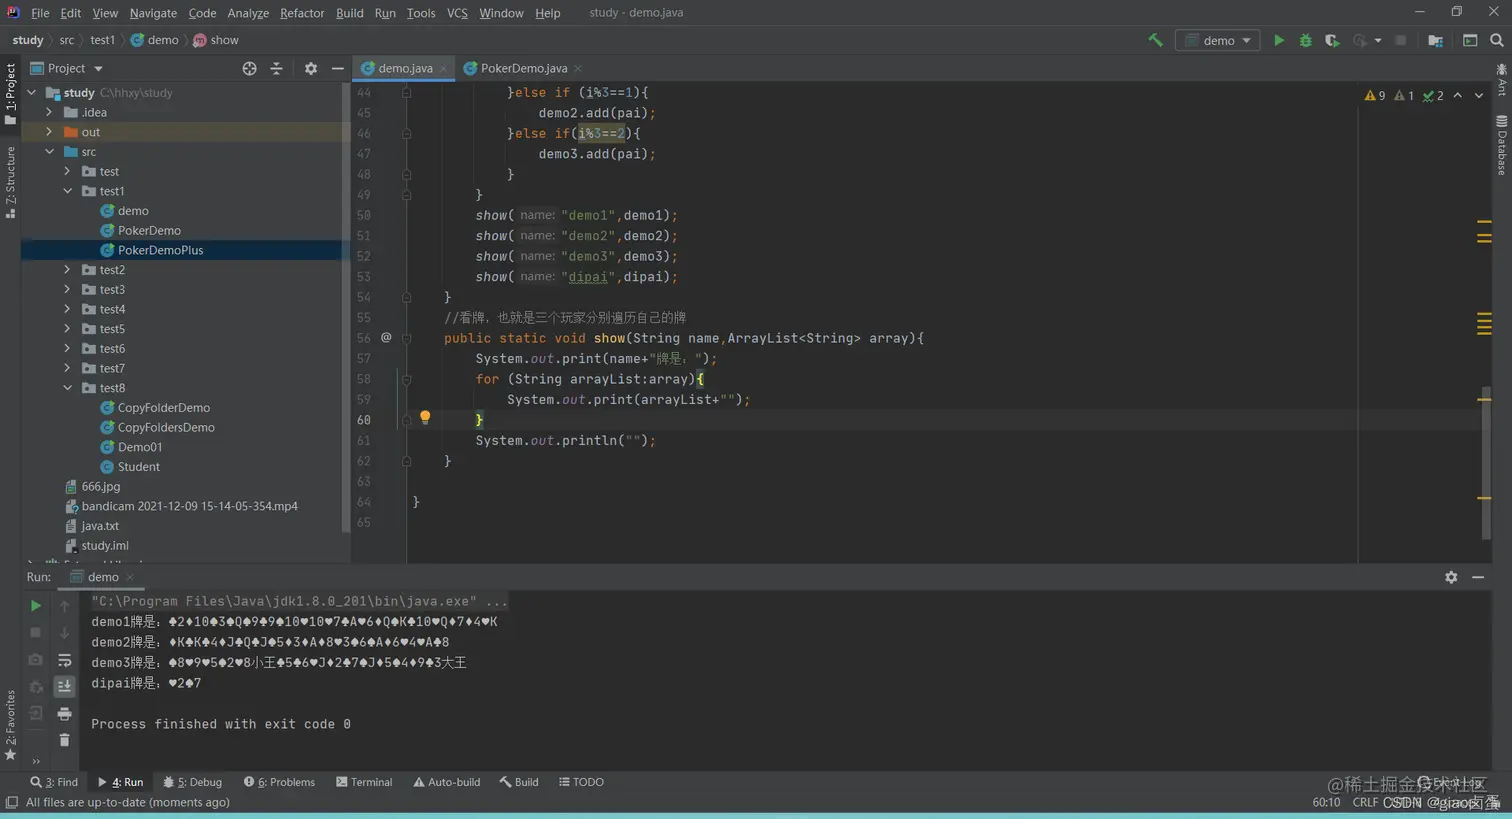
Task: Clear all console output trash icon
Action: (x=64, y=740)
